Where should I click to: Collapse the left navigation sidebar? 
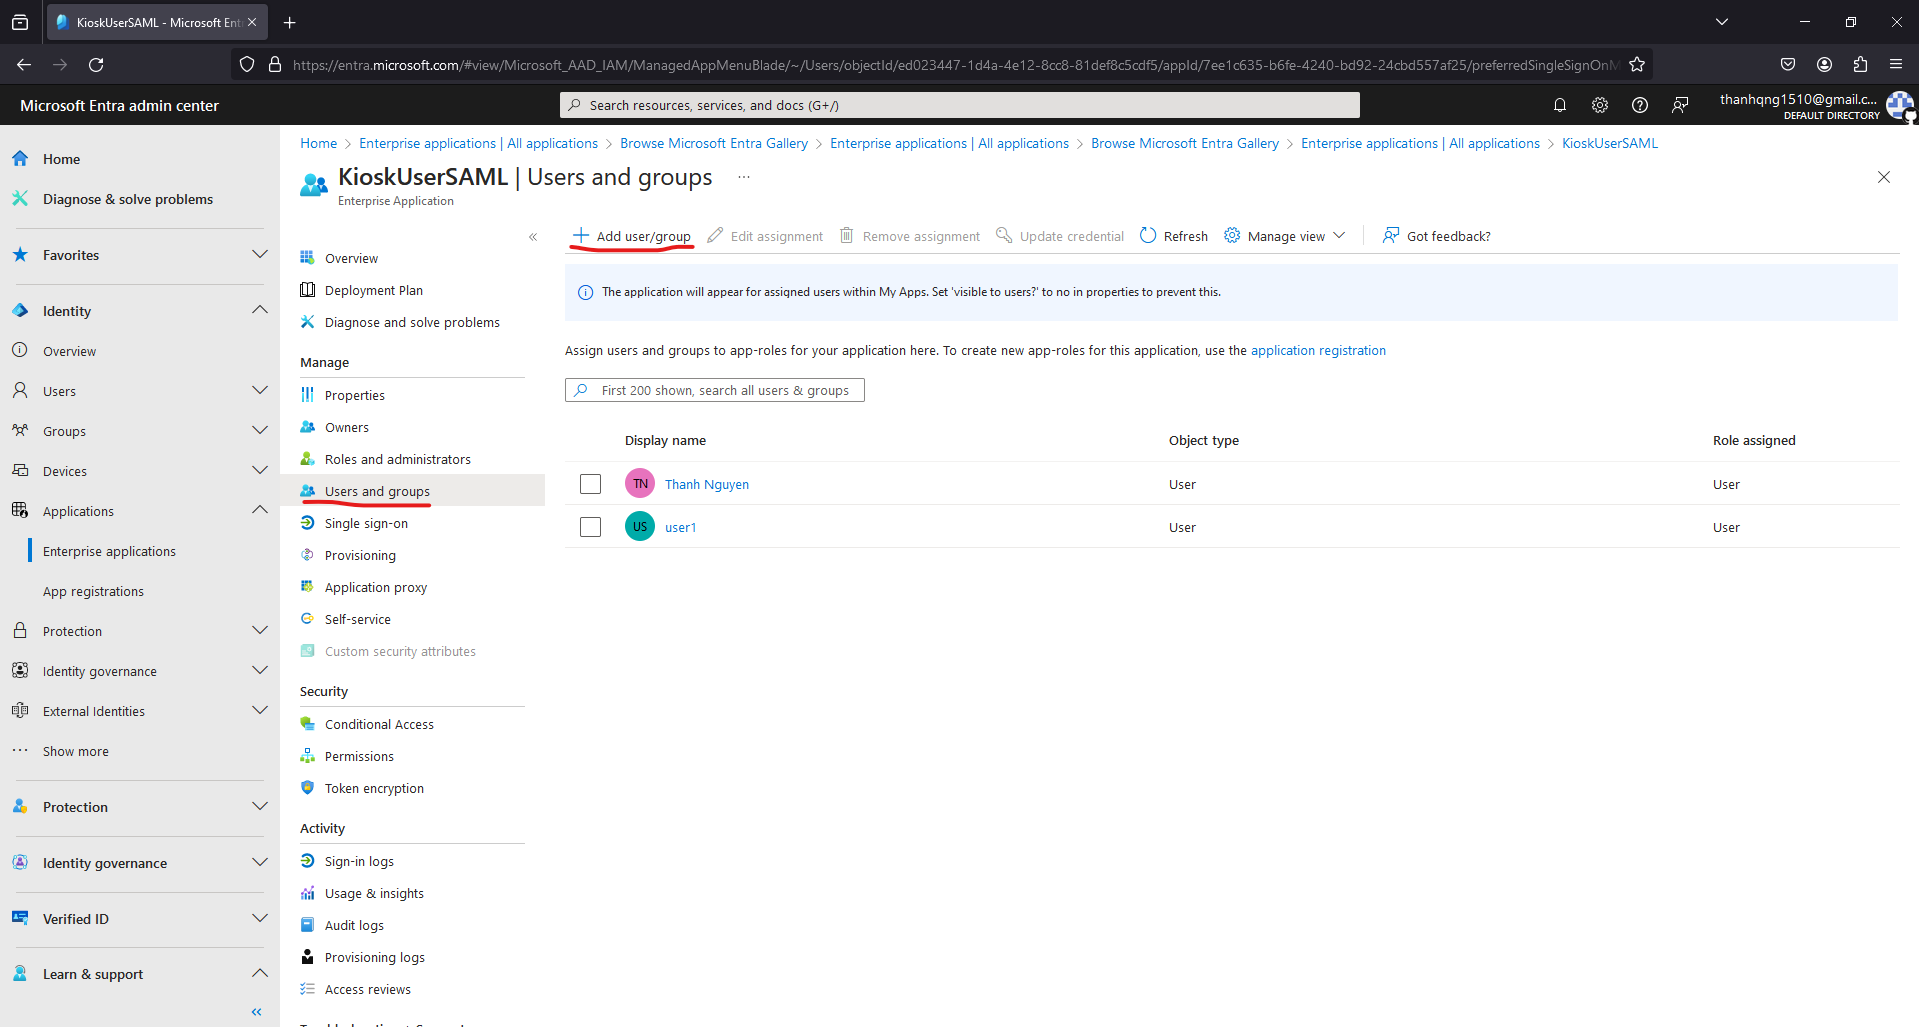257,1012
